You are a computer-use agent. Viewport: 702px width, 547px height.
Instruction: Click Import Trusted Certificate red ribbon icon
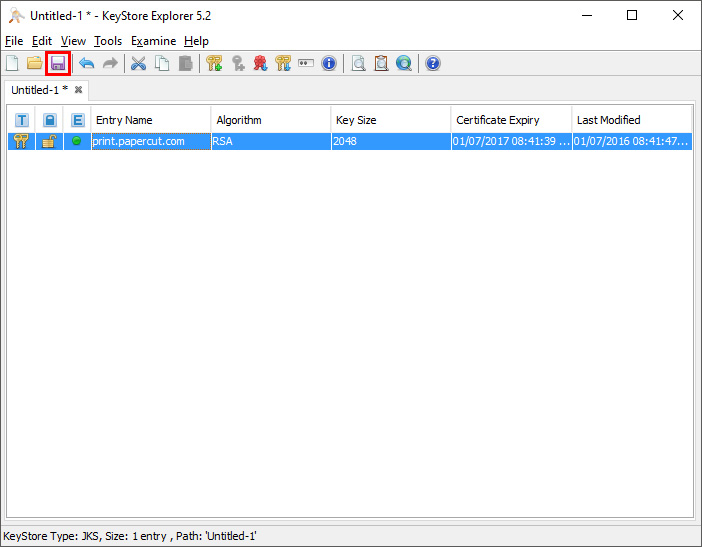coord(260,63)
